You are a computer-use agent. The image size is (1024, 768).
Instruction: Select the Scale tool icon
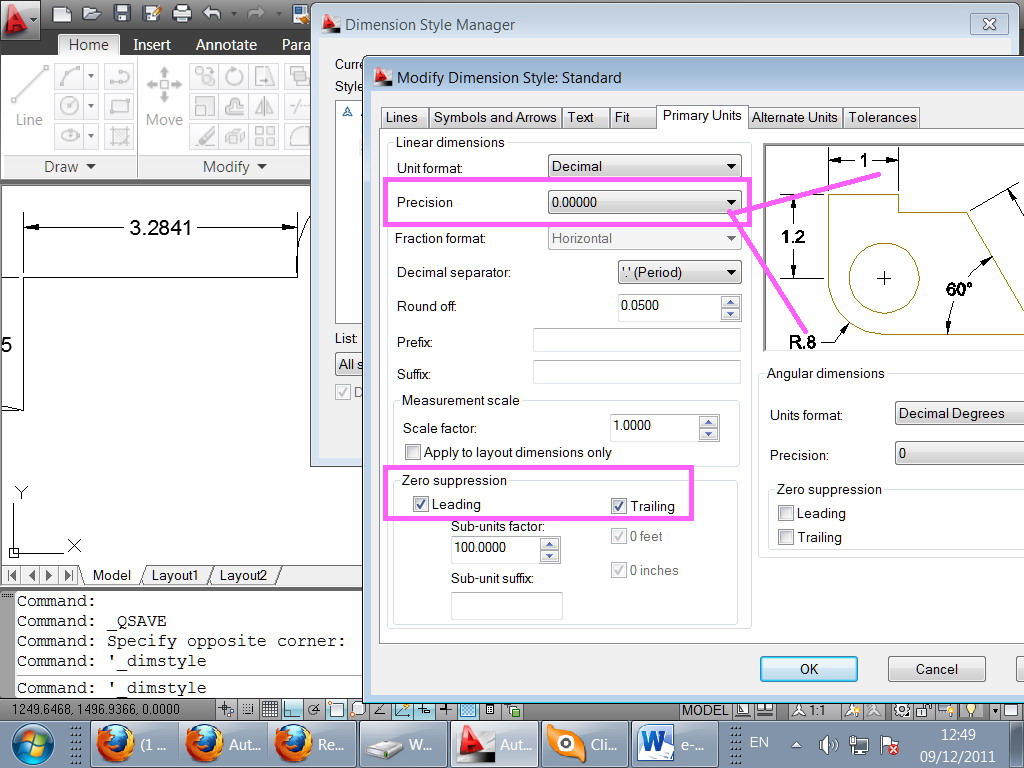point(204,106)
